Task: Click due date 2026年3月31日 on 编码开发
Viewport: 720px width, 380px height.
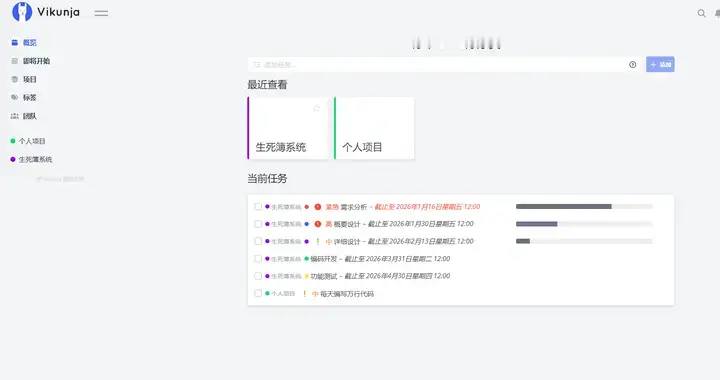Action: tap(397, 259)
